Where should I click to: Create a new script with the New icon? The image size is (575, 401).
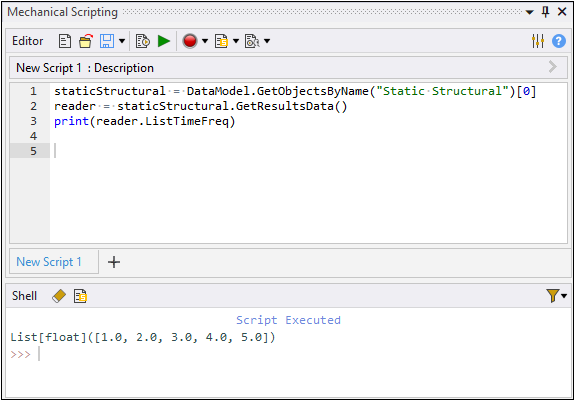[65, 41]
